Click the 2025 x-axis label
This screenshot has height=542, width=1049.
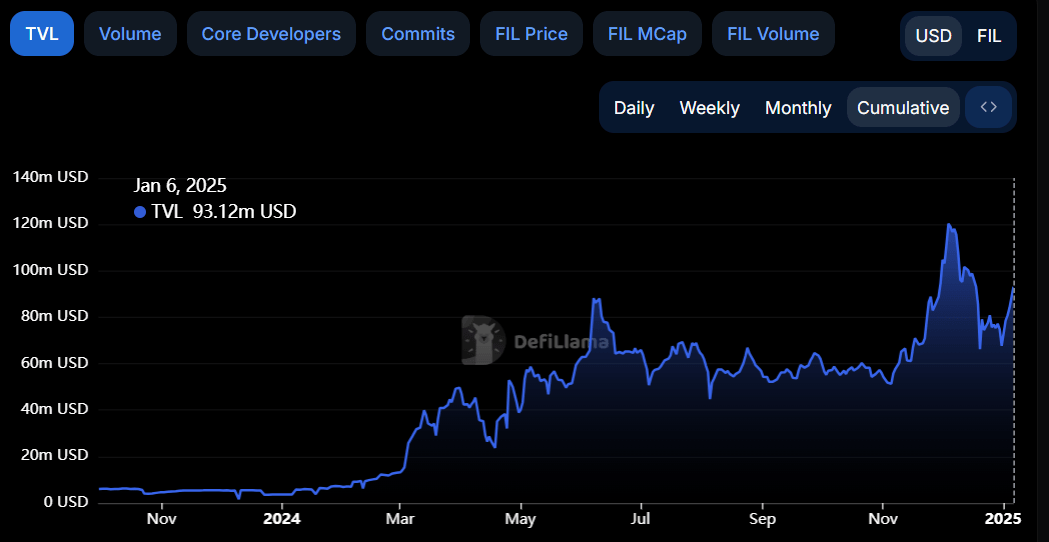click(x=1003, y=519)
